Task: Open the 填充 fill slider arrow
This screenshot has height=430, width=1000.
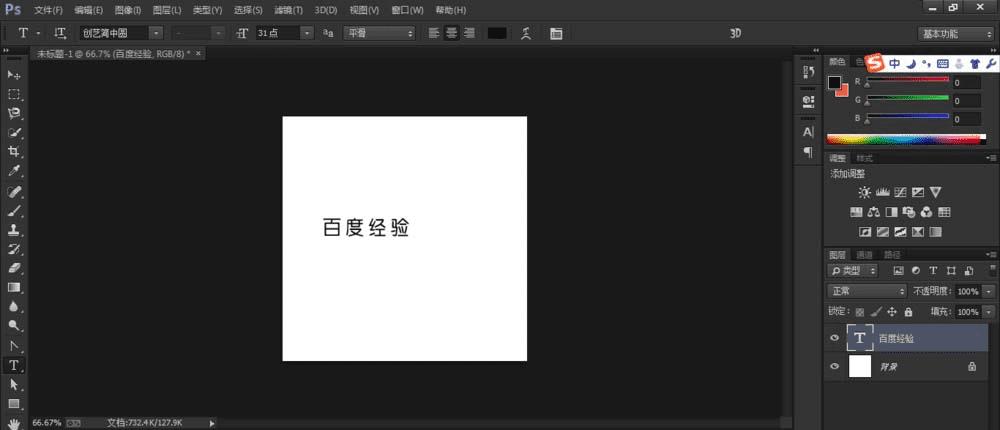Action: point(989,312)
